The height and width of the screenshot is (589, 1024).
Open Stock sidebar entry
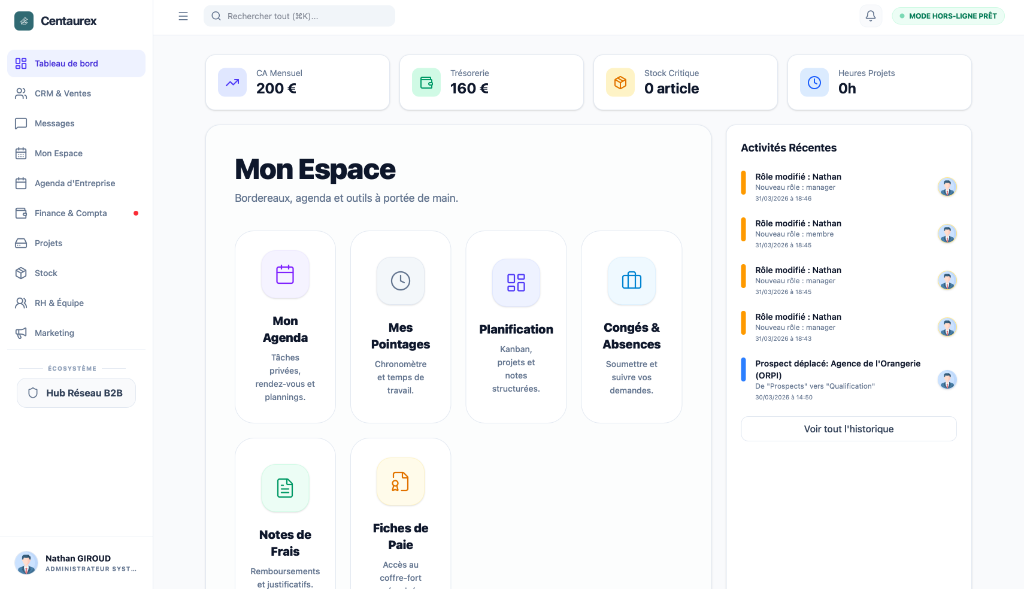(x=76, y=273)
